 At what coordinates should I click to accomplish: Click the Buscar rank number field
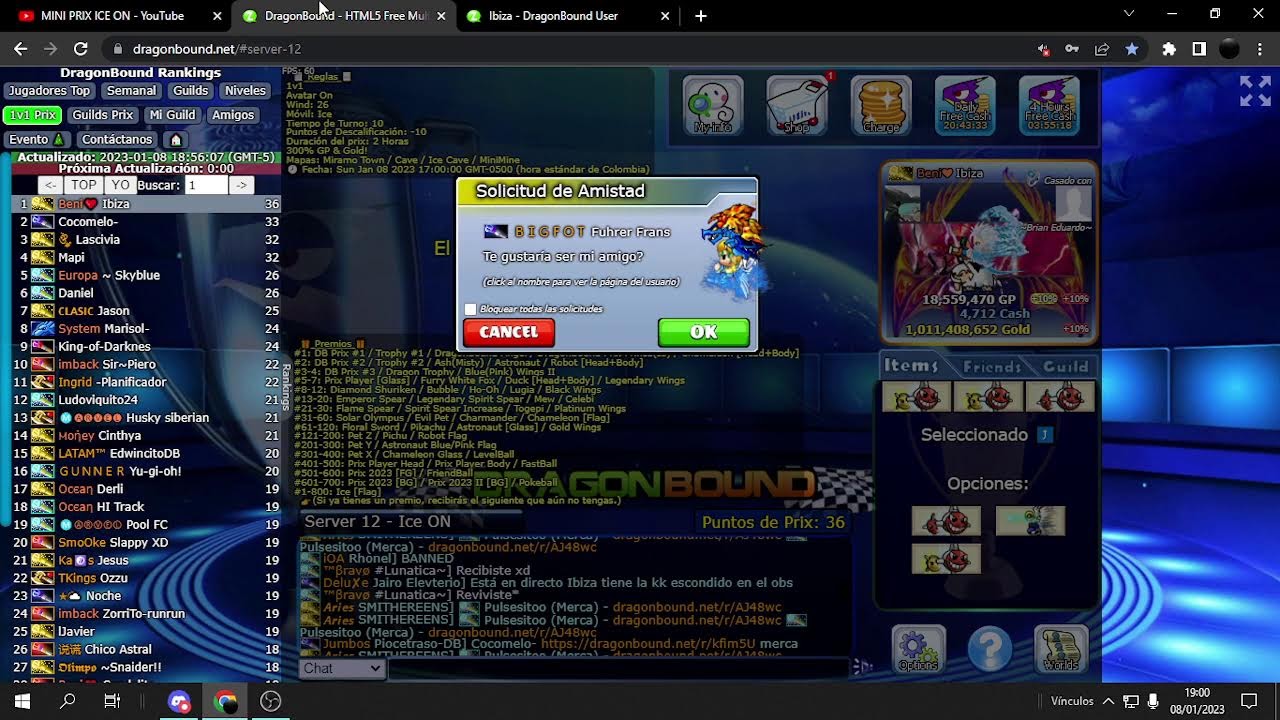[205, 185]
